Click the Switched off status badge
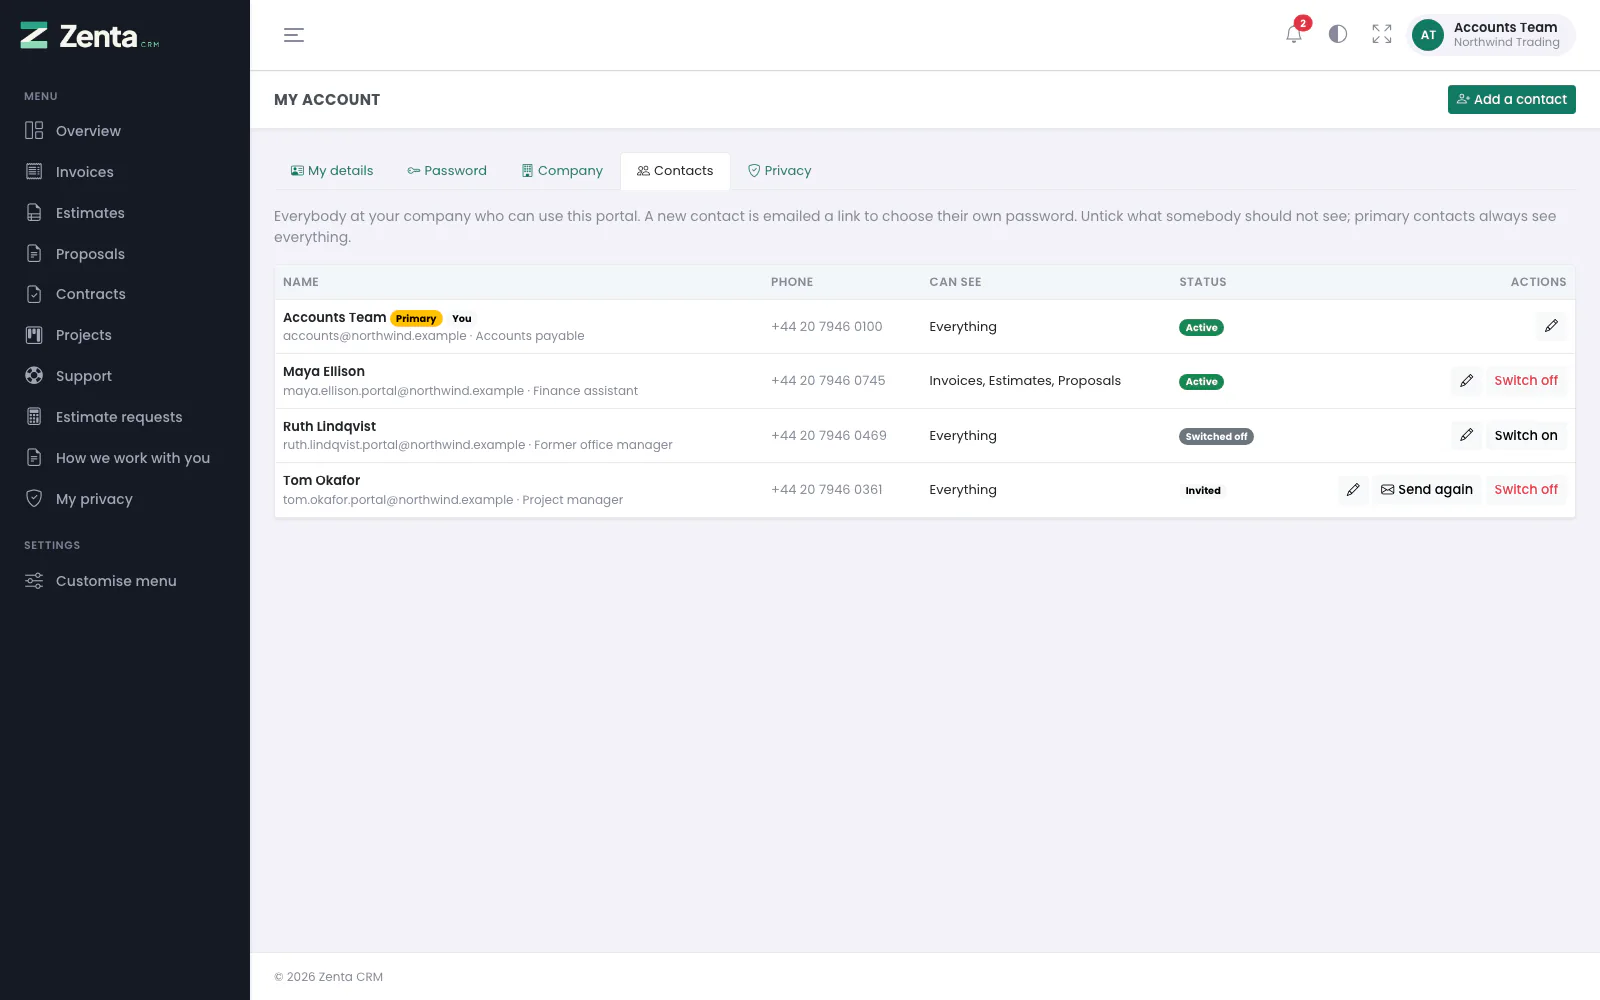The height and width of the screenshot is (1000, 1600). pos(1216,436)
